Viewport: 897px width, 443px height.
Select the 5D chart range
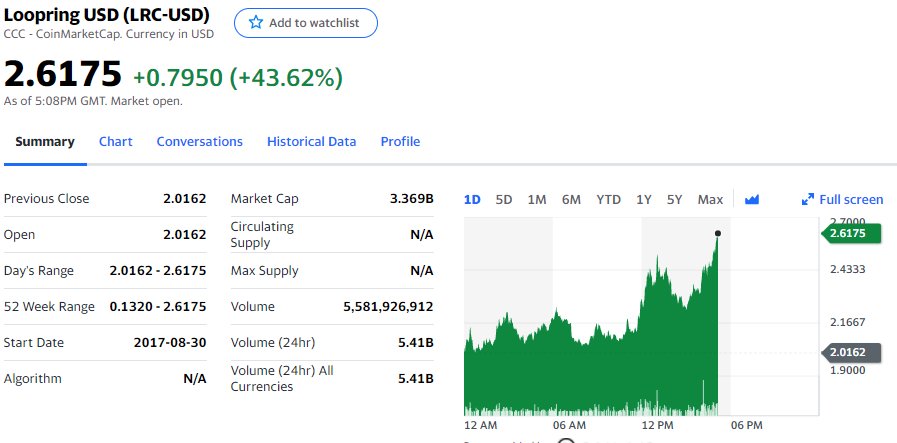[503, 199]
